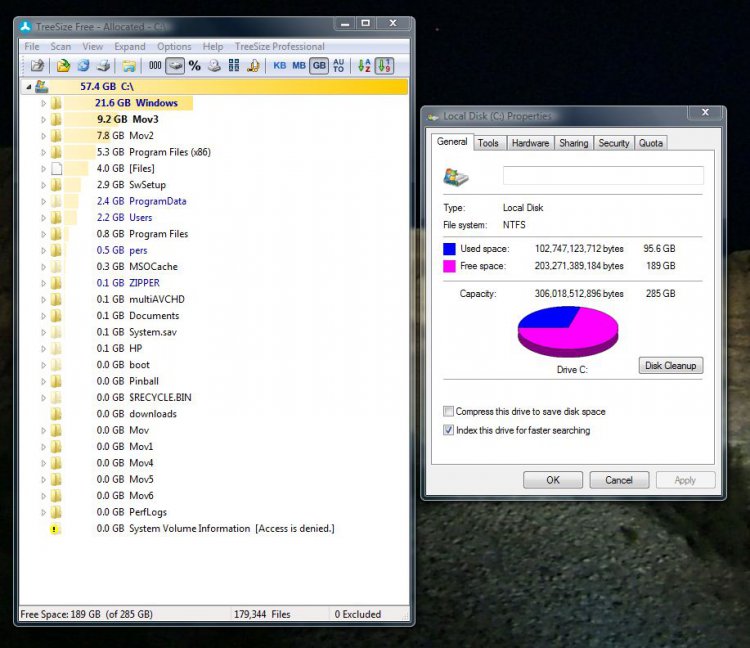Click the forklift toolbar icon
The height and width of the screenshot is (648, 750).
[x=253, y=66]
